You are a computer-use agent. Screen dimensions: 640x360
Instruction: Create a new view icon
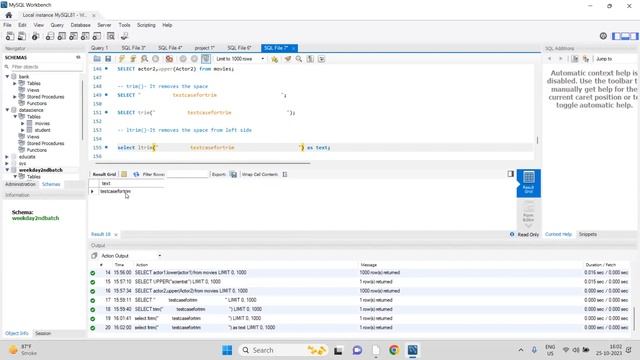[73, 36]
